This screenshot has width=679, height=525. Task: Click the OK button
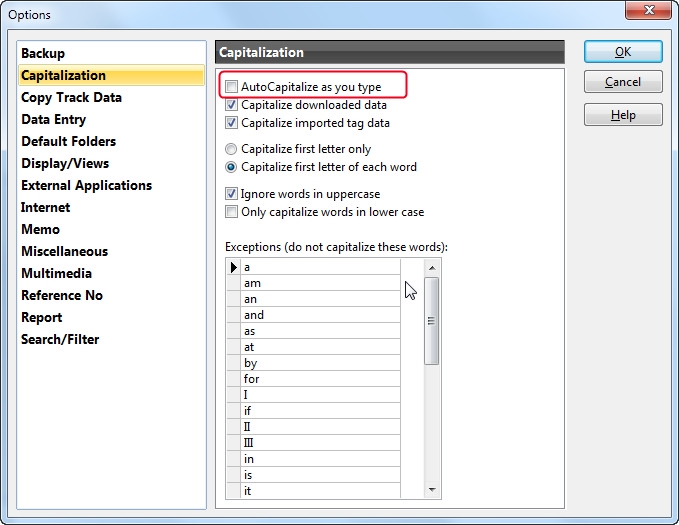tap(623, 52)
